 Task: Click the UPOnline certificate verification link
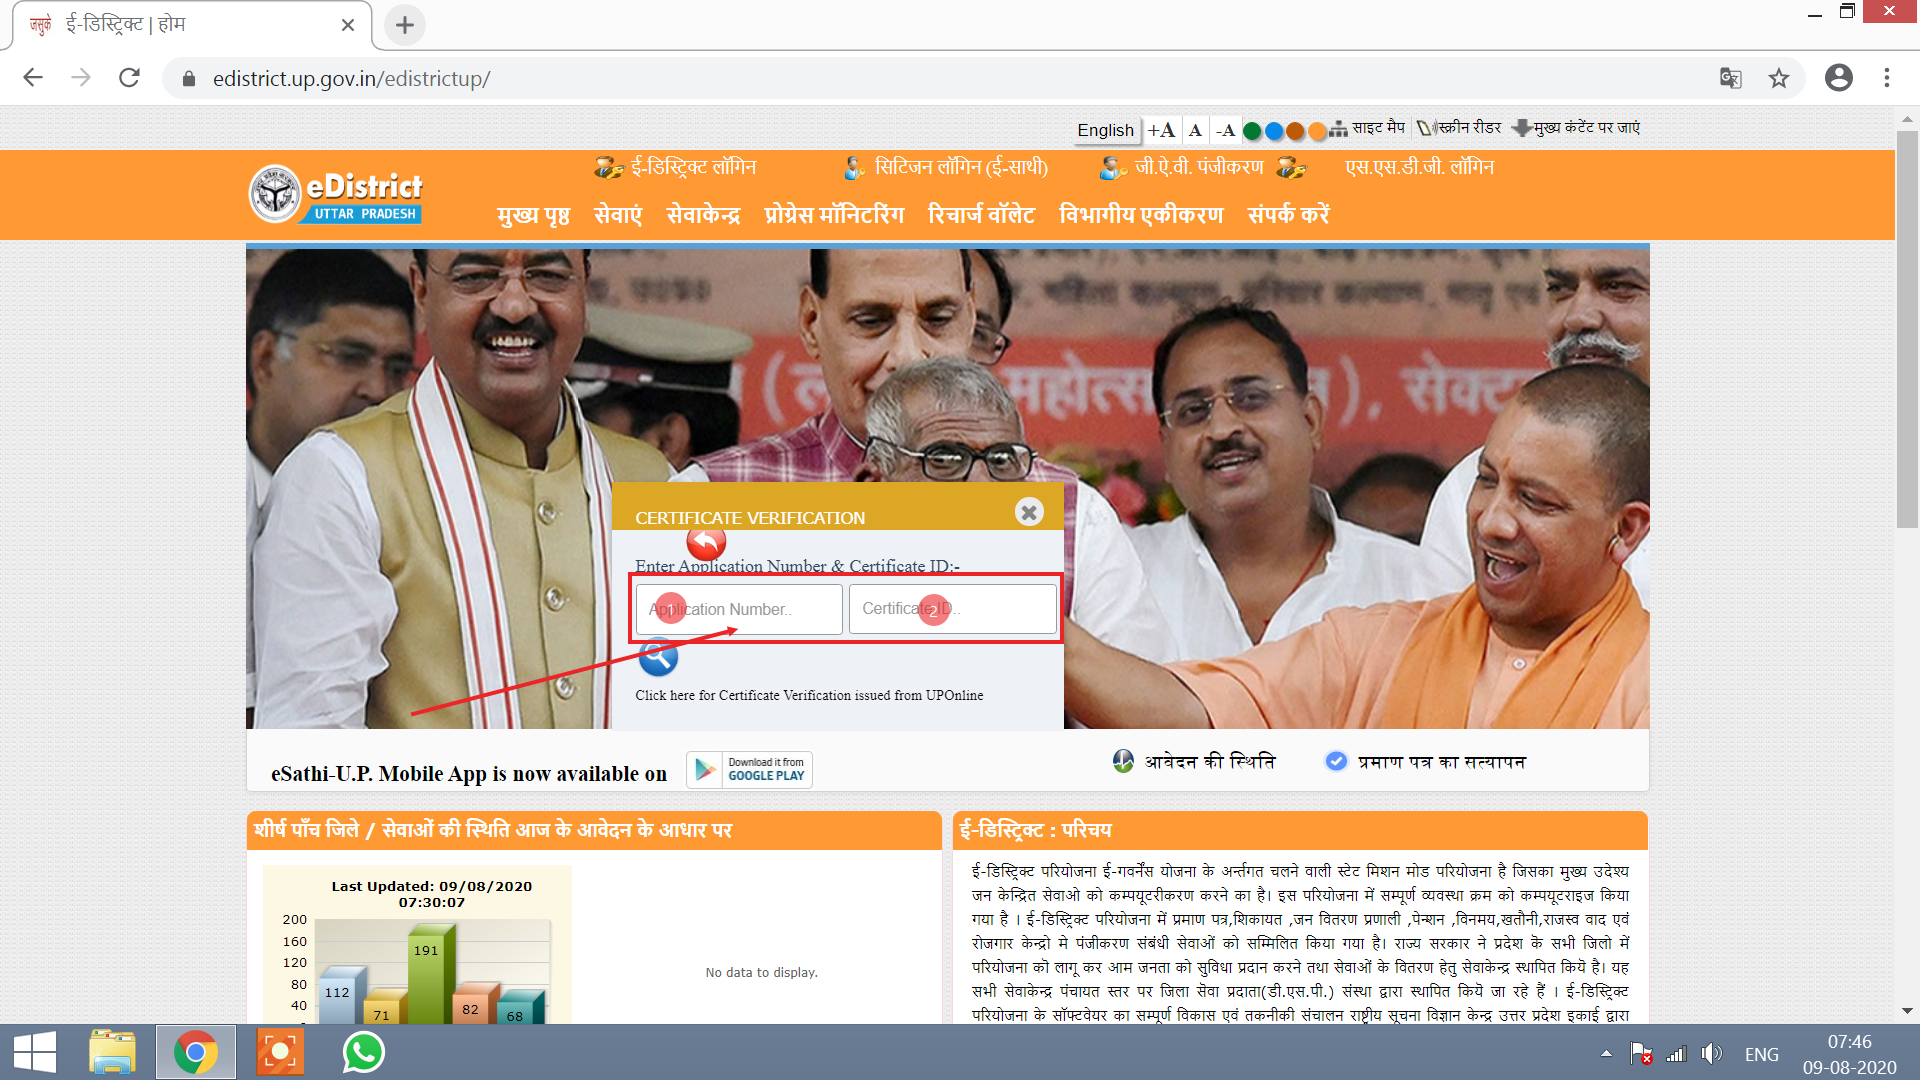coord(809,695)
